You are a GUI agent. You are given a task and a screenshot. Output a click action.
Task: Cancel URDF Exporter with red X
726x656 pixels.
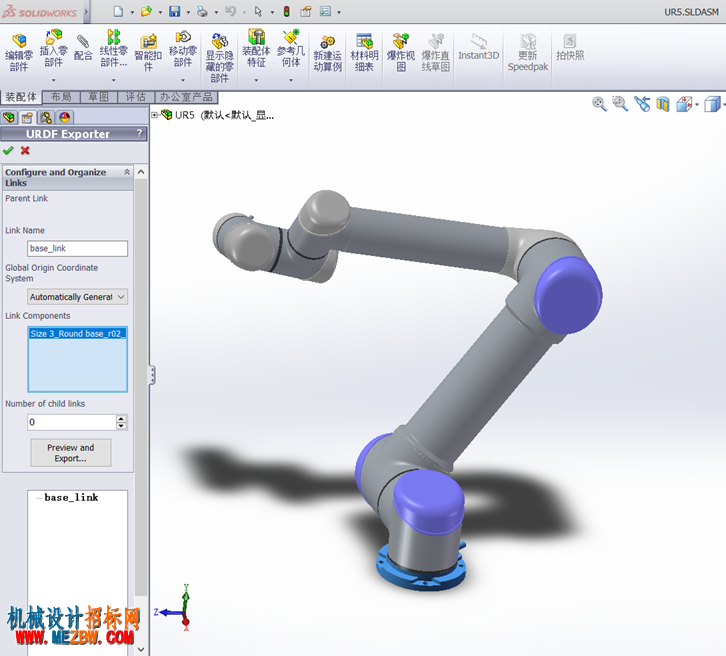click(x=25, y=150)
